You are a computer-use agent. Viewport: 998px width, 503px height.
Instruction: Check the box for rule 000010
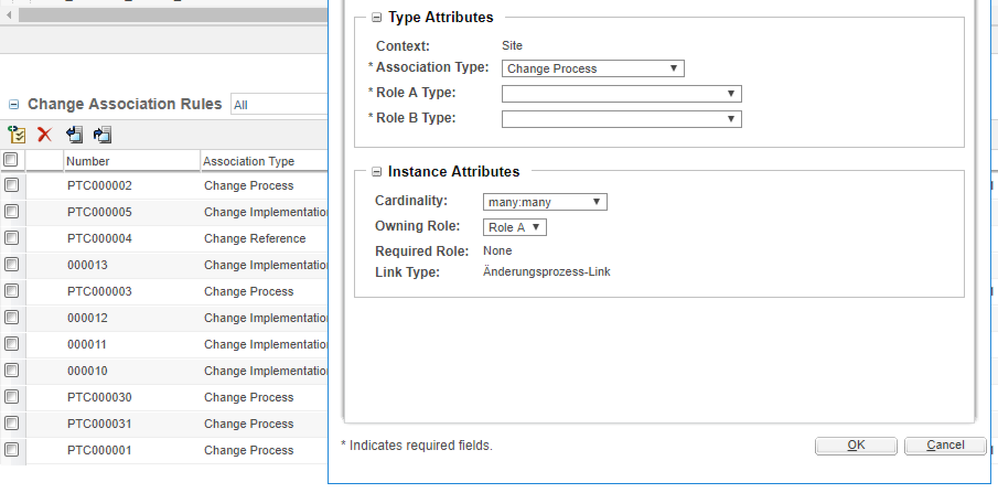tap(11, 370)
